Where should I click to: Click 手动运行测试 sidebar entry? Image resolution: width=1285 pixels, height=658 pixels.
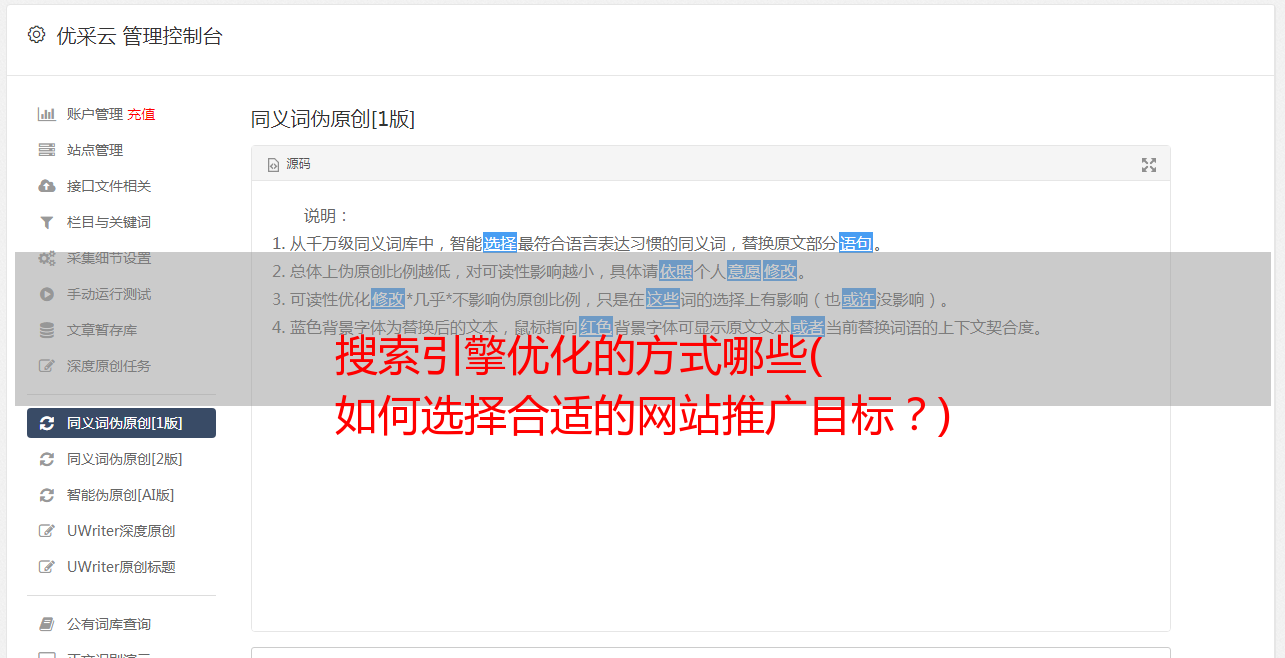[121, 294]
